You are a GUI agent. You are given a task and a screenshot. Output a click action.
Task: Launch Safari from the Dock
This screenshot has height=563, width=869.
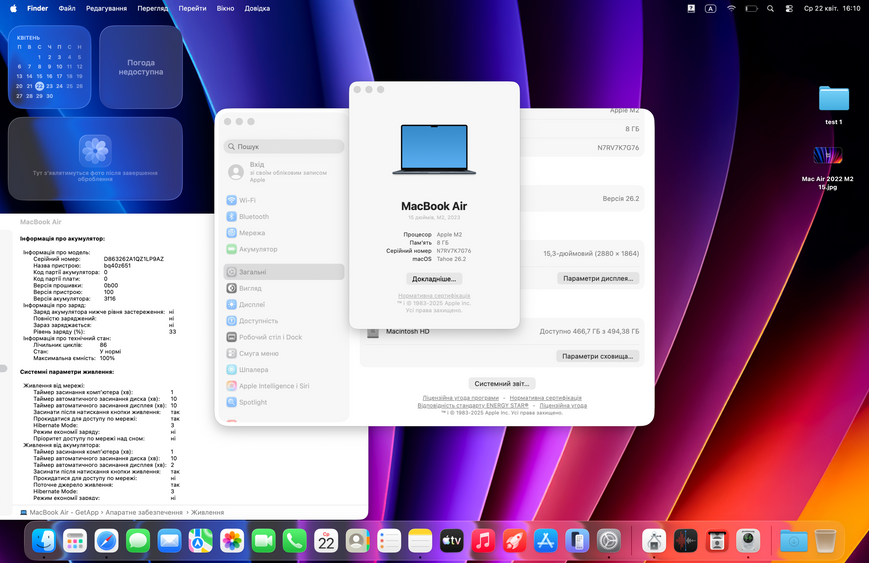(x=106, y=541)
